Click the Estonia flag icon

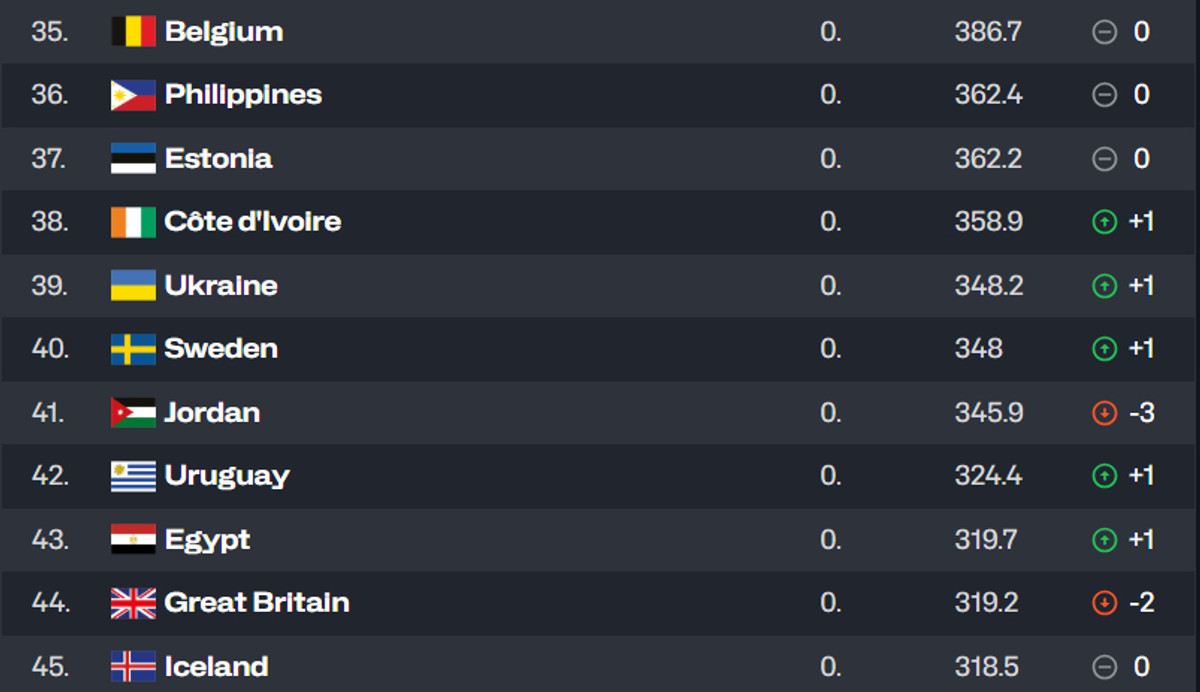tap(133, 159)
